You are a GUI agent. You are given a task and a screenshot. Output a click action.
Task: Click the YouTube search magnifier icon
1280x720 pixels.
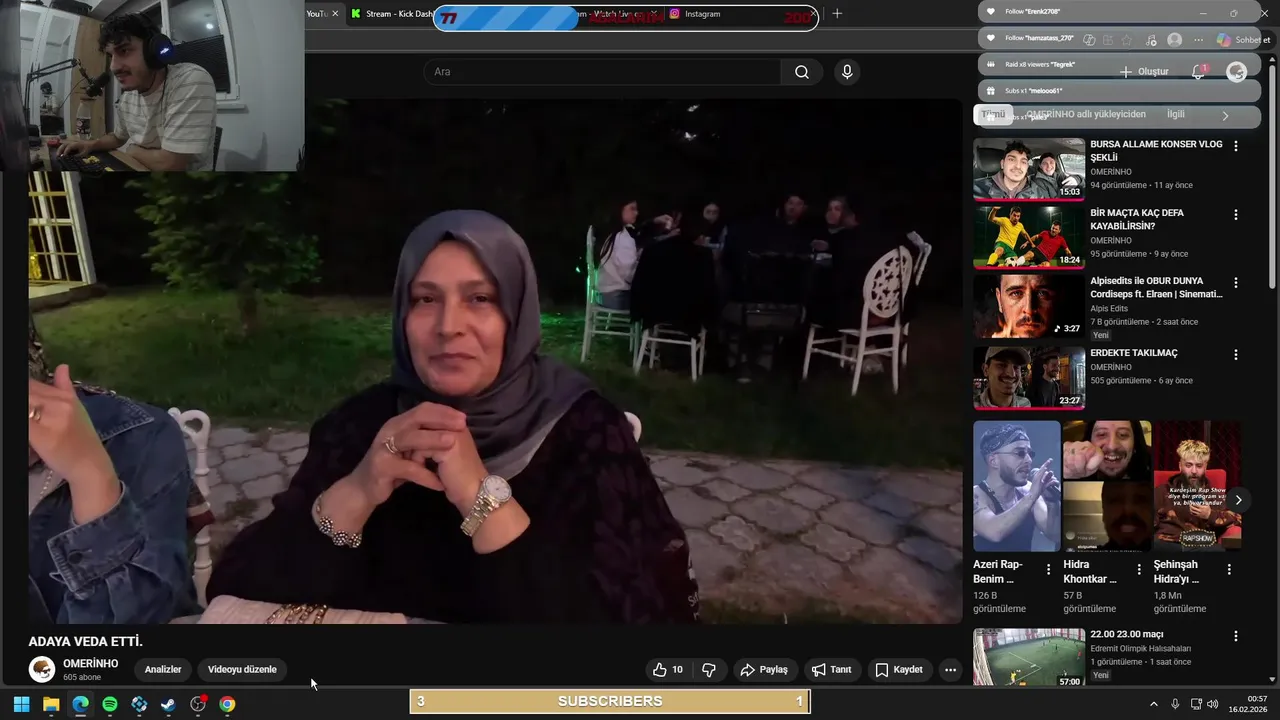[x=801, y=72]
